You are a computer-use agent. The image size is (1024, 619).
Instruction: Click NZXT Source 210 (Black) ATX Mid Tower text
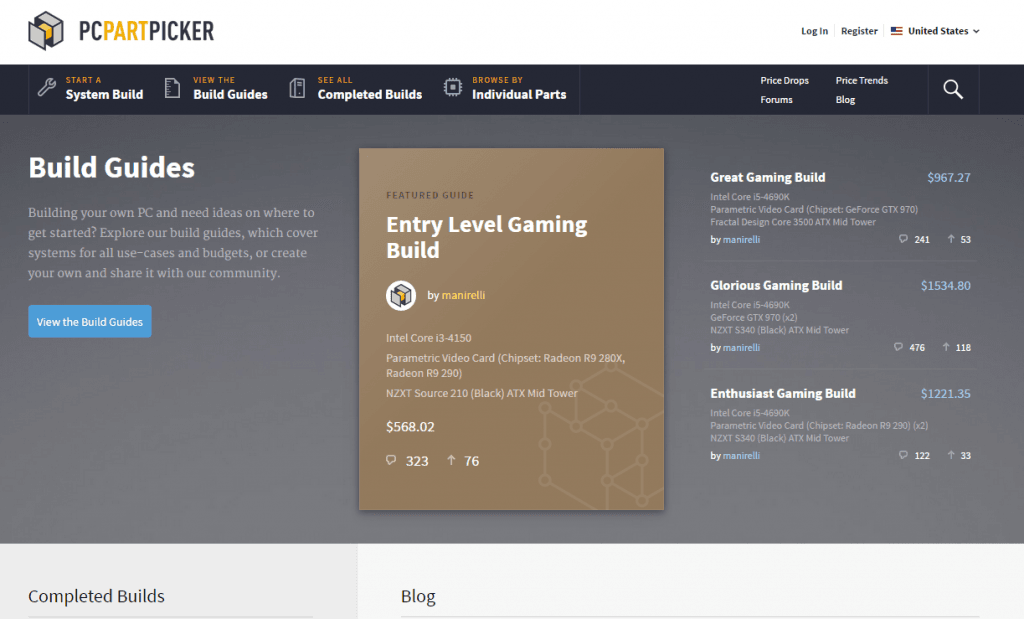482,393
